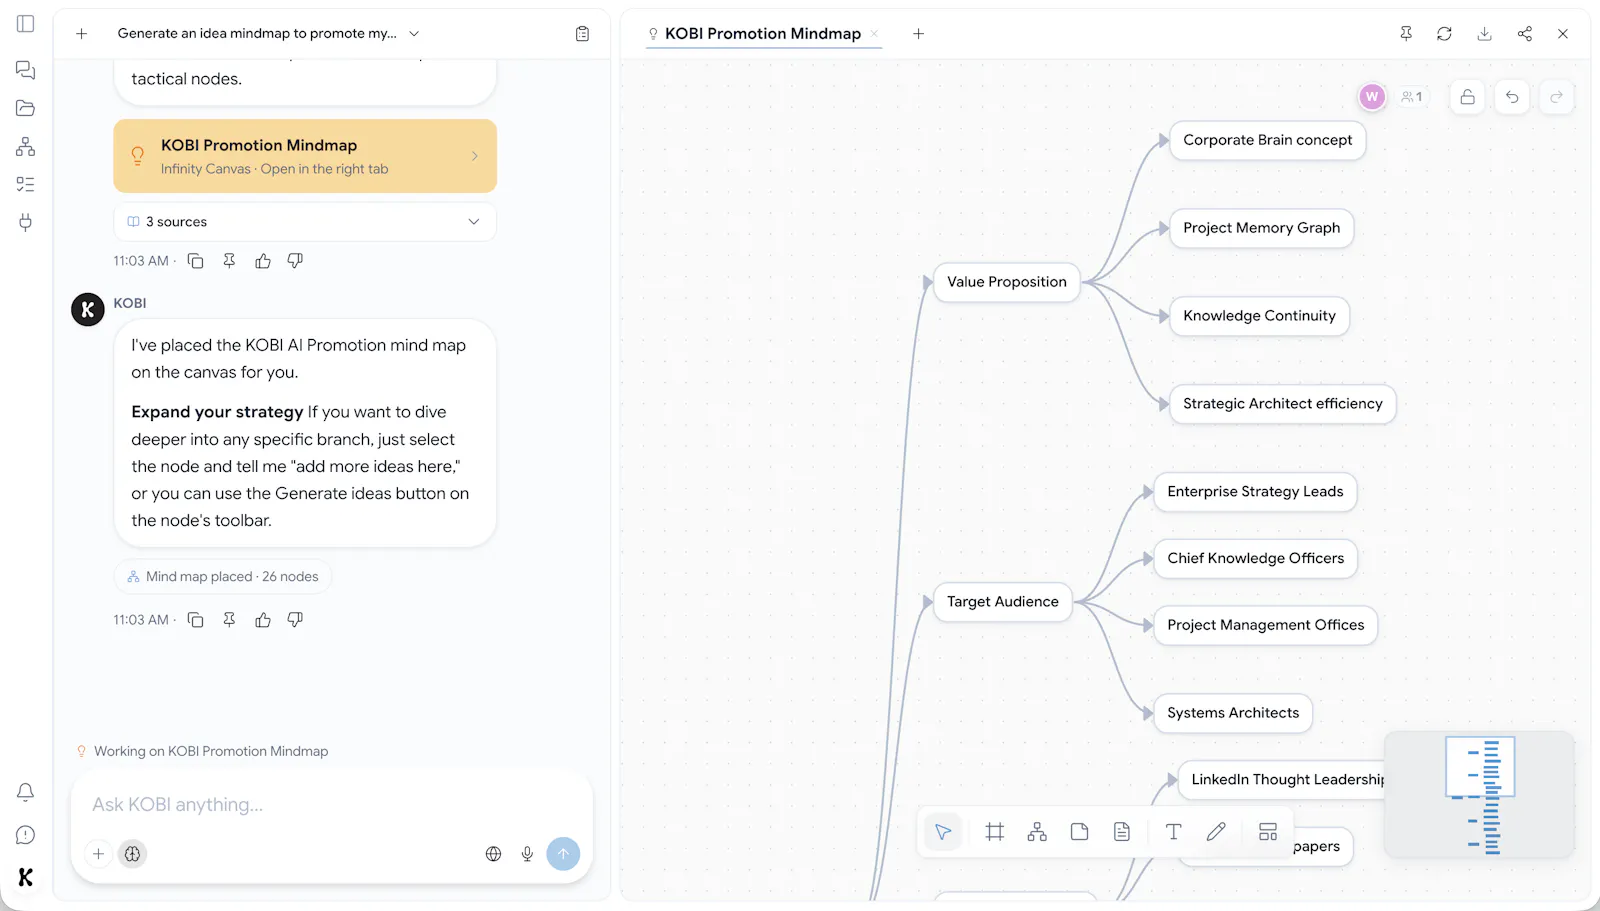Open the KOBI Promotion Mindmap card
The image size is (1600, 911).
tap(305, 156)
